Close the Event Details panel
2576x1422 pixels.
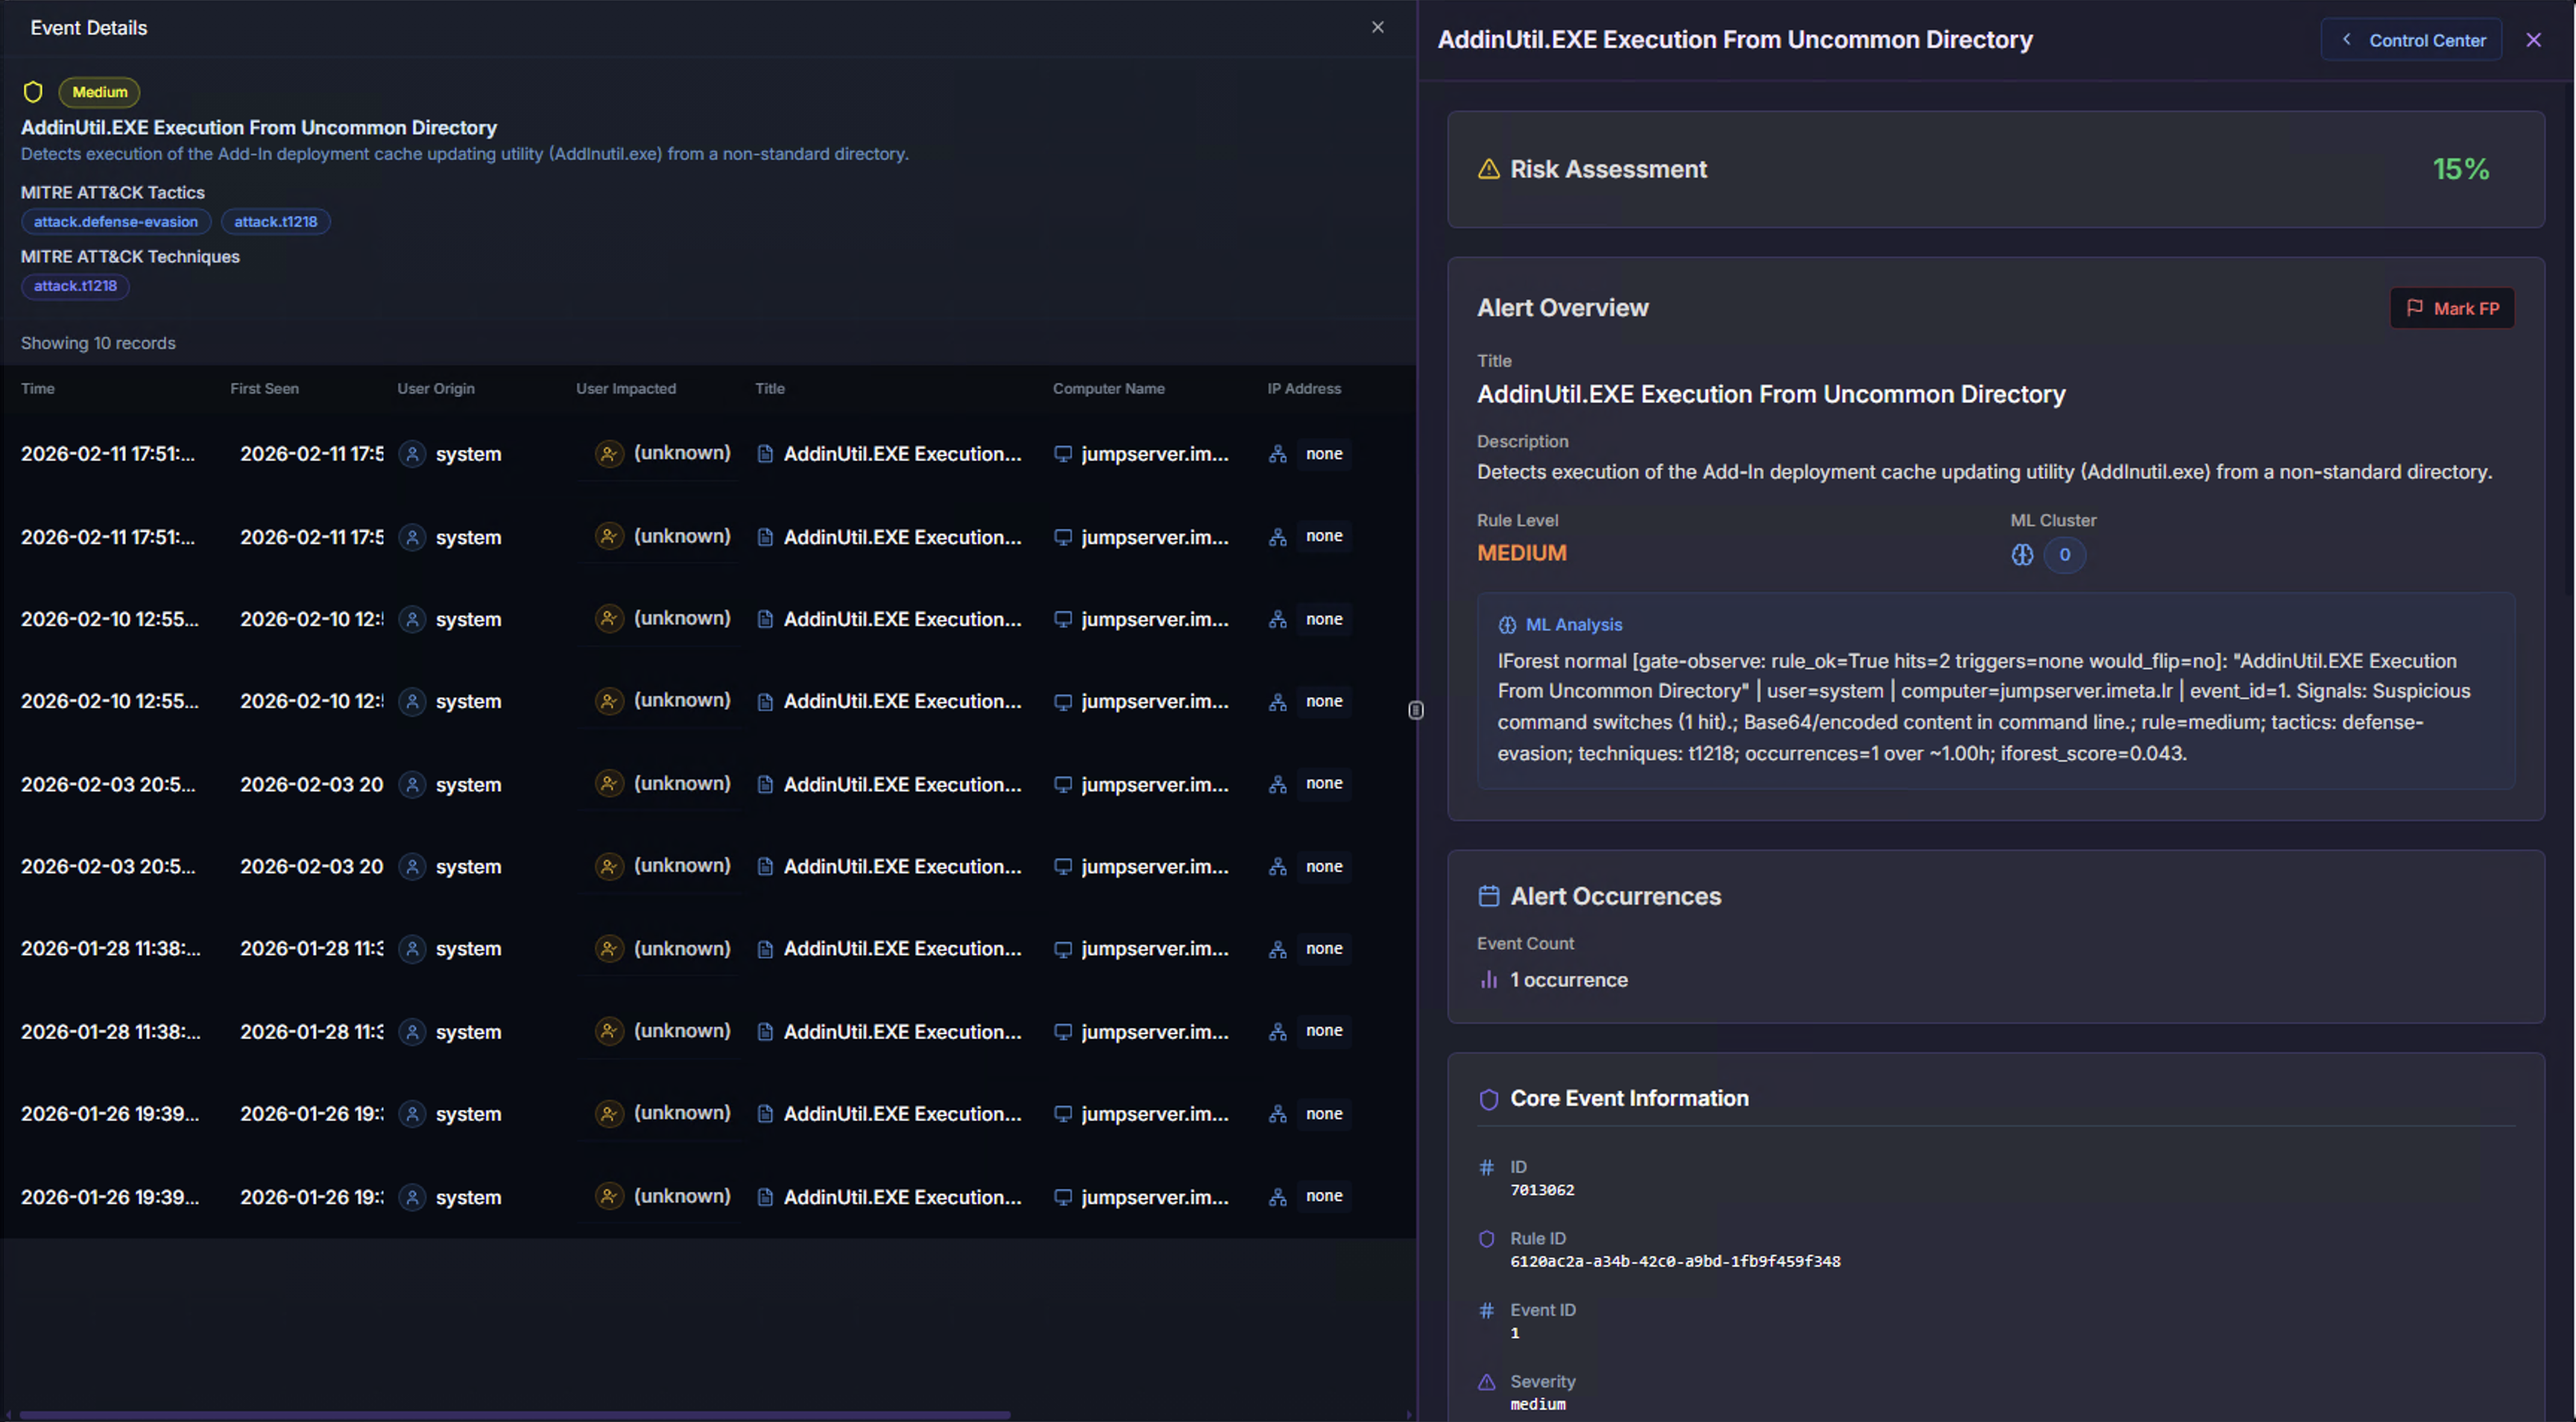click(1377, 27)
